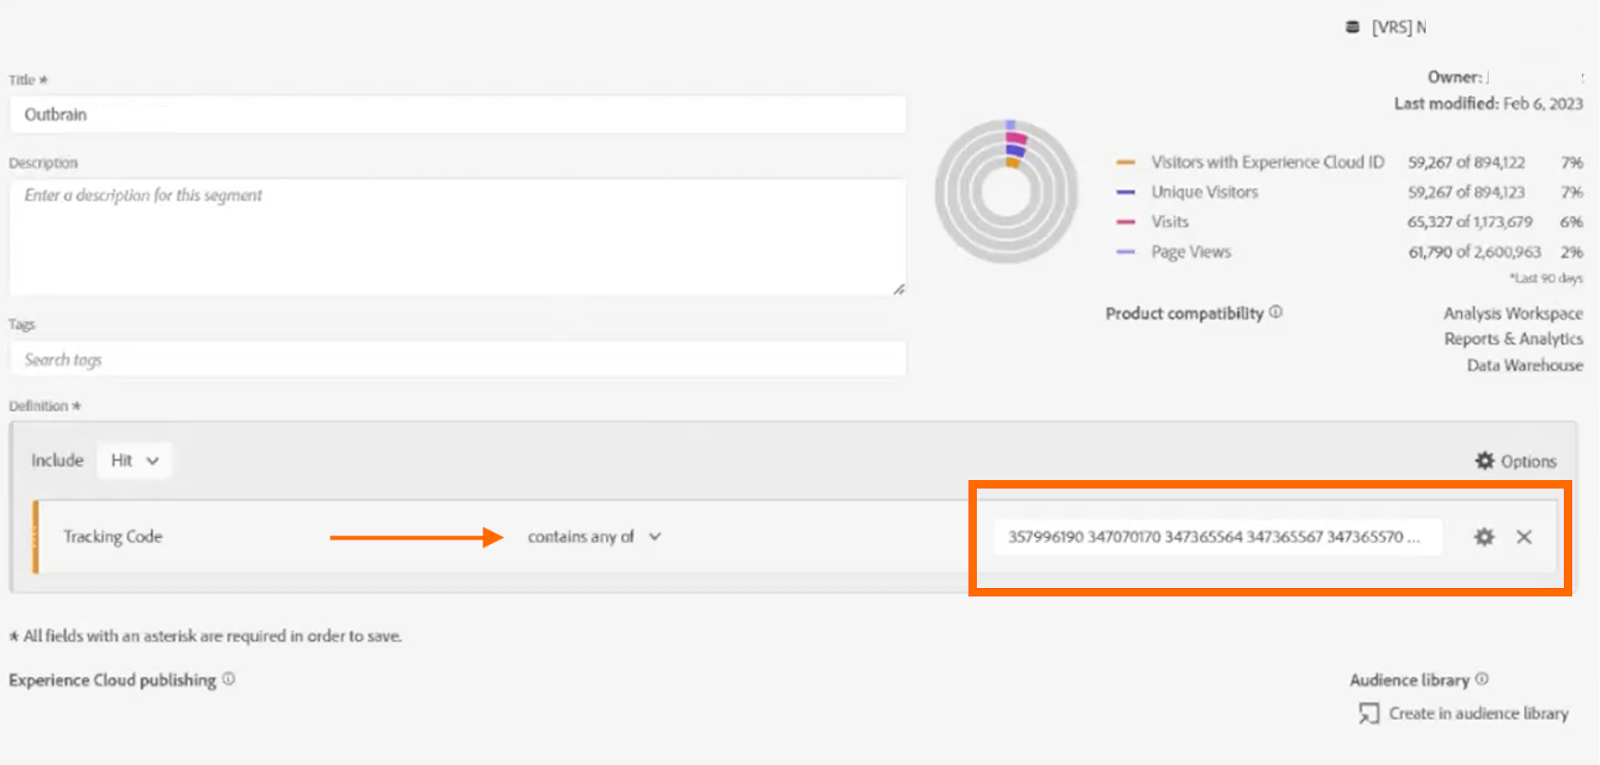
Task: Click the Unique Visitors legend color marker
Action: 1126,192
